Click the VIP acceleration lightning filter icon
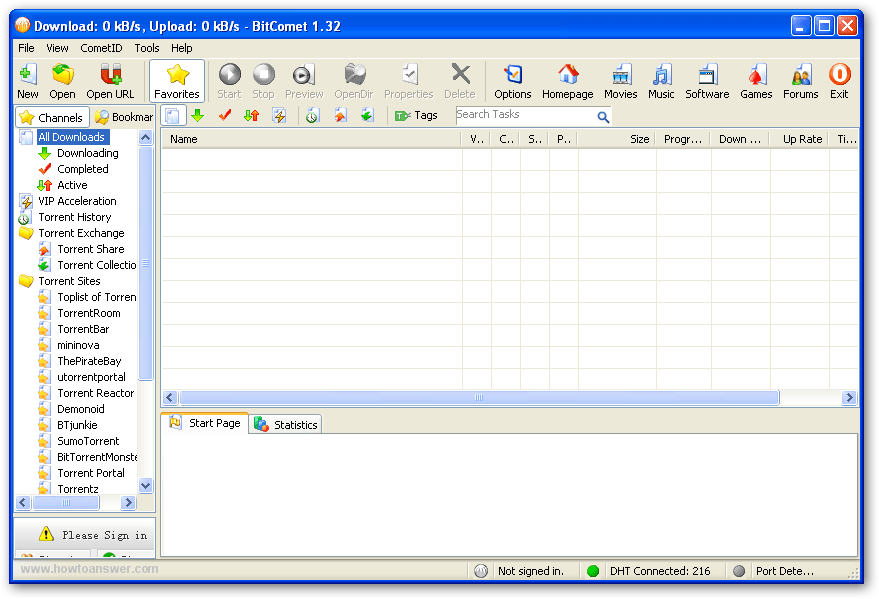This screenshot has width=879, height=599. [279, 115]
